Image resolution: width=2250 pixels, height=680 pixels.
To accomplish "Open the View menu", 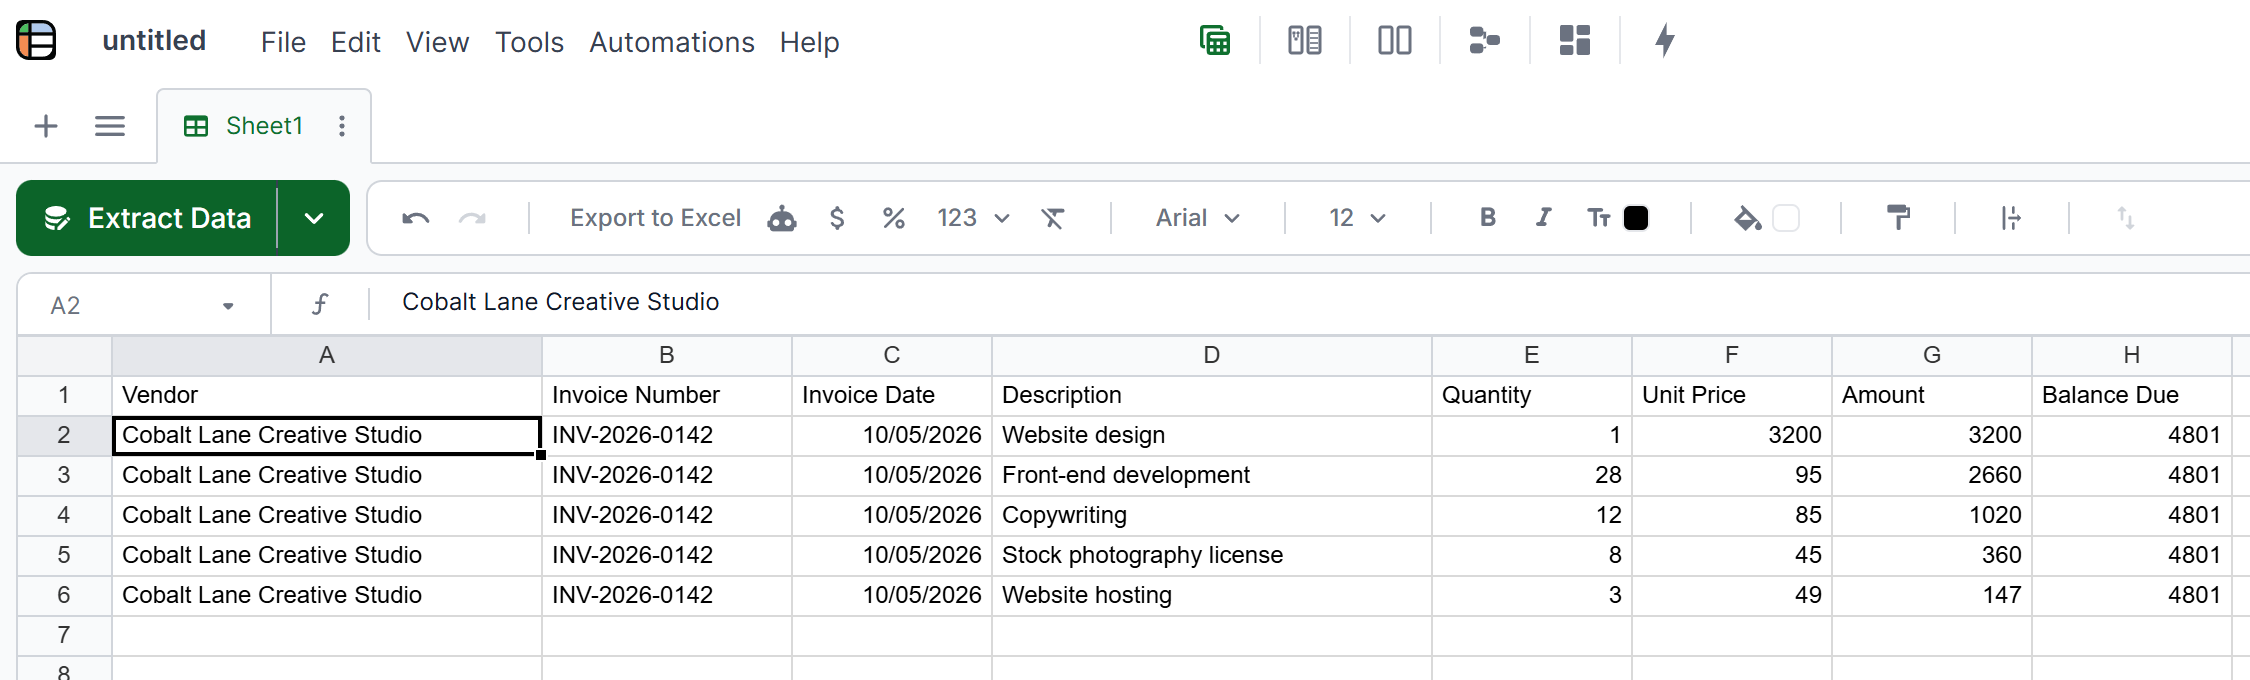I will click(x=437, y=42).
